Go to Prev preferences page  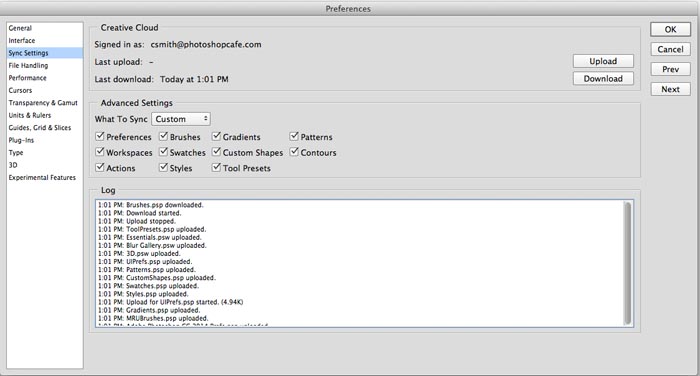pyautogui.click(x=670, y=69)
